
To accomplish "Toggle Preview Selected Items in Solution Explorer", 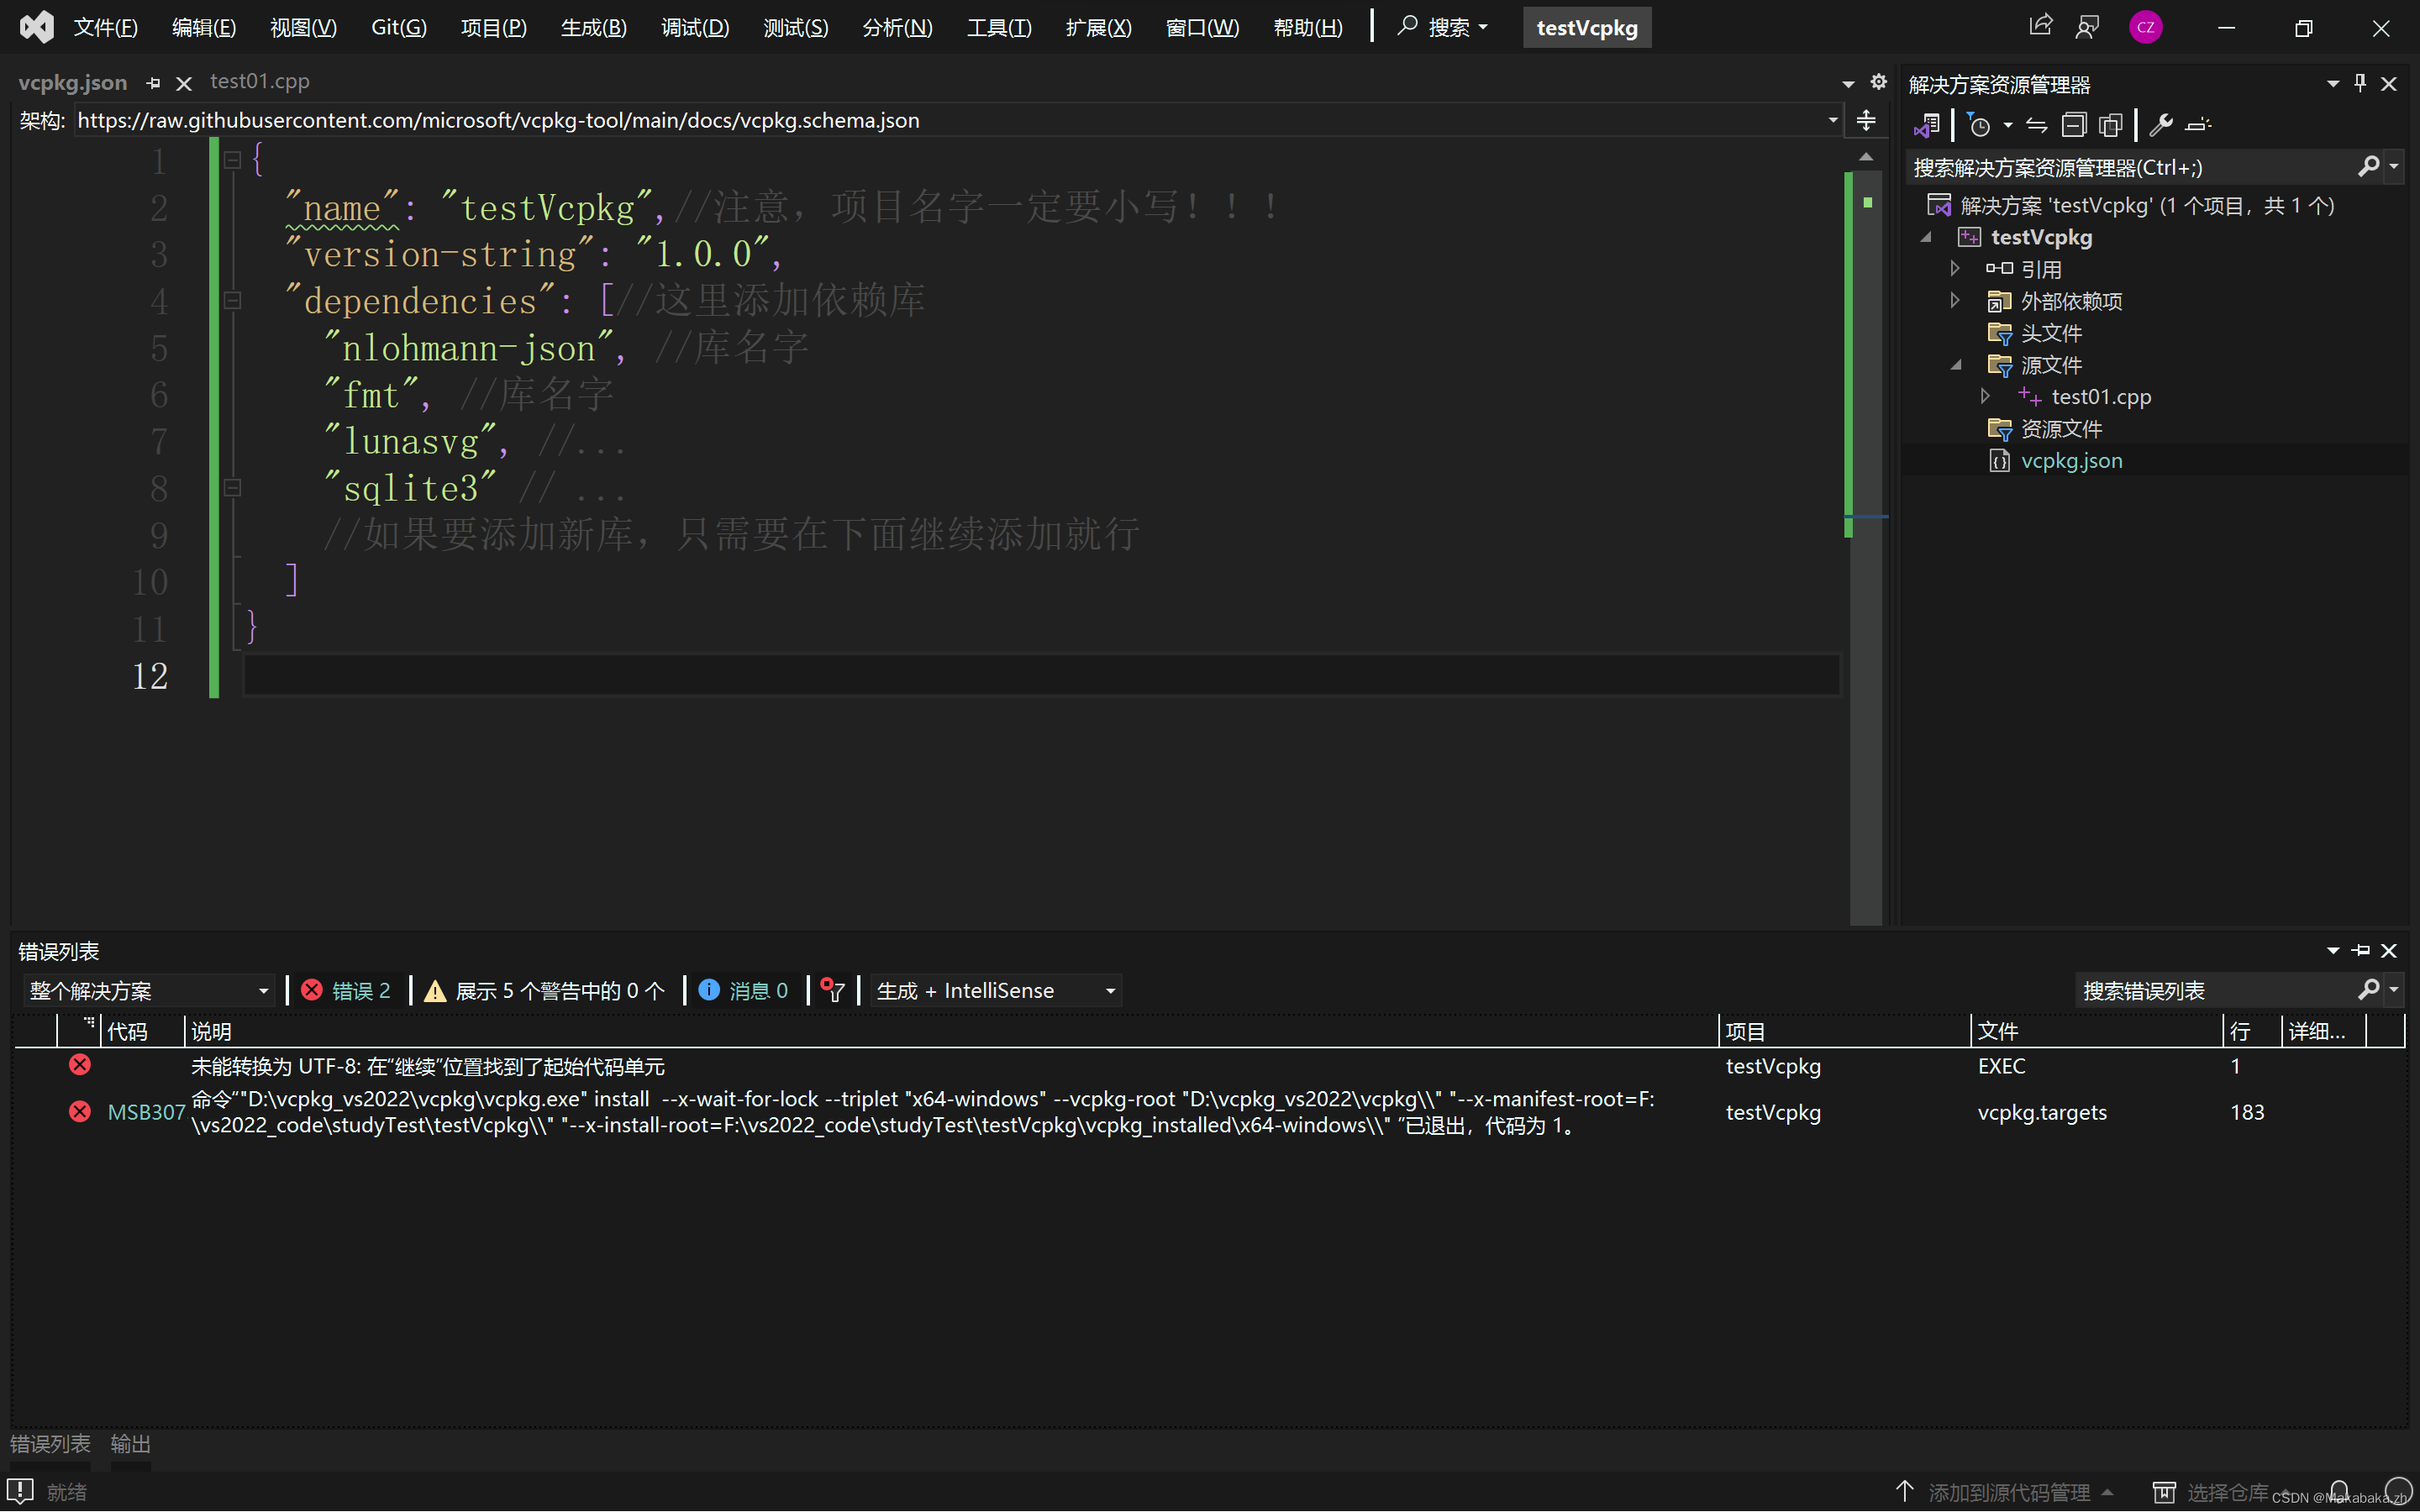I will coord(2110,124).
